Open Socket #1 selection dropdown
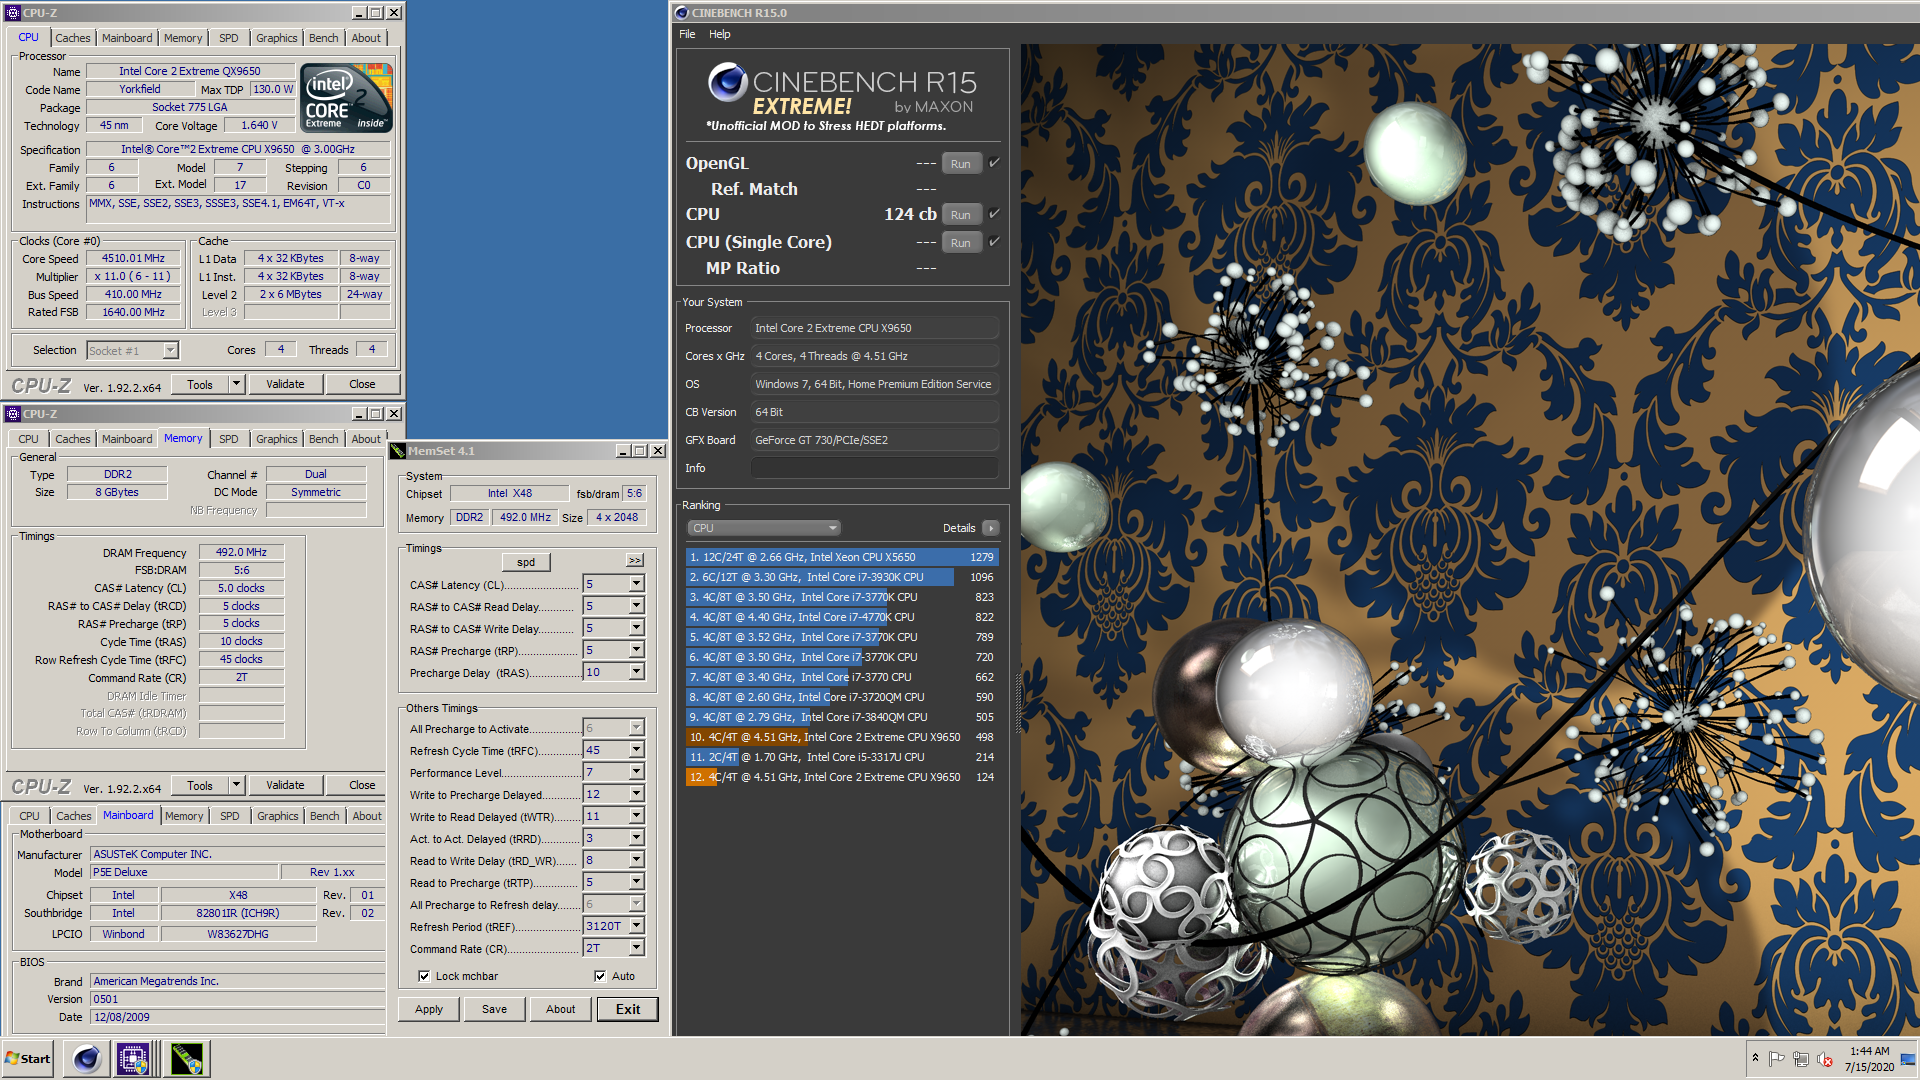Viewport: 1920px width, 1080px height. [170, 350]
